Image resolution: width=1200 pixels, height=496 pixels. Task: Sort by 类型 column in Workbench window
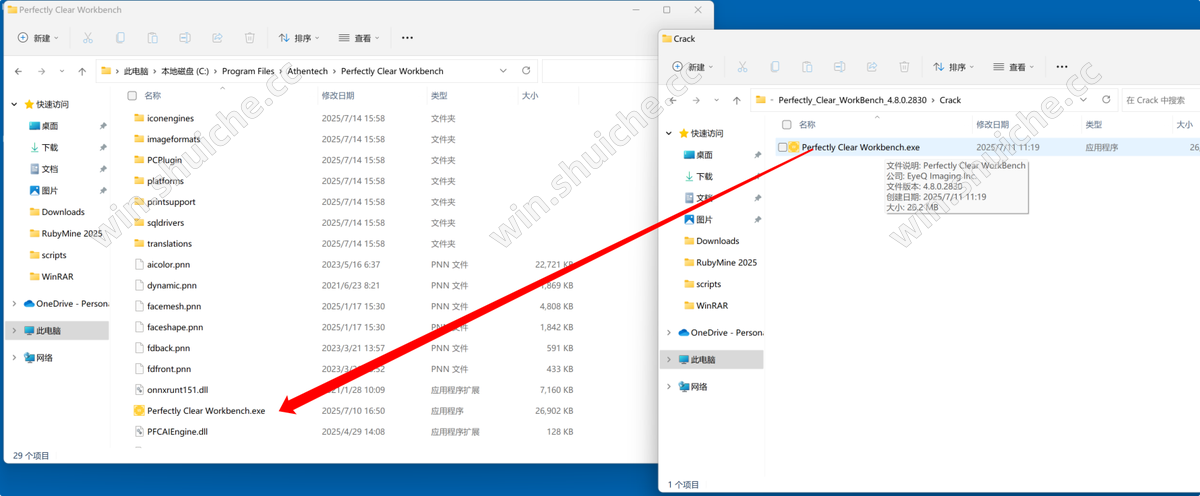[x=439, y=96]
